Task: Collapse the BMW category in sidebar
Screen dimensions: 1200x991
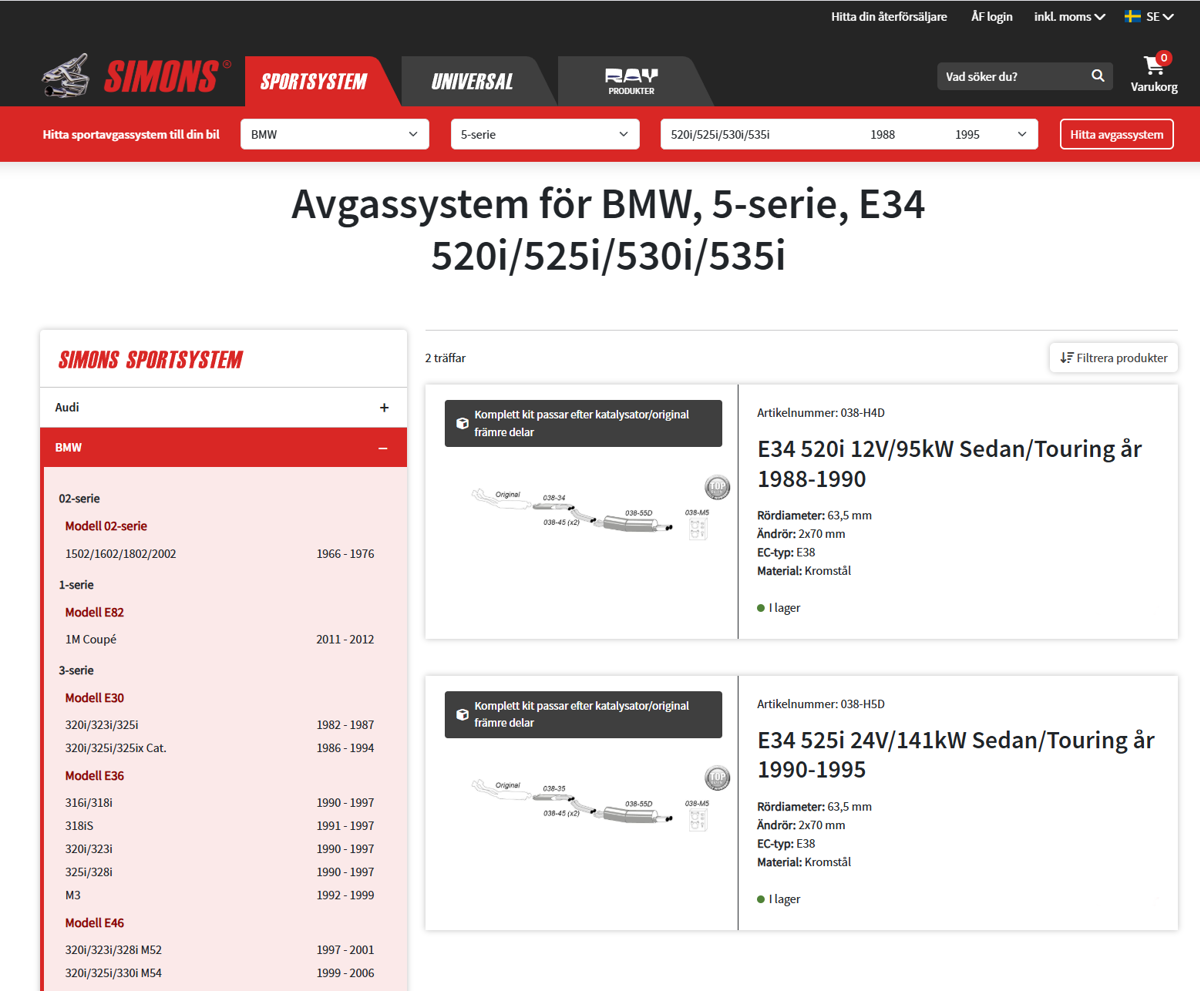Action: point(383,449)
